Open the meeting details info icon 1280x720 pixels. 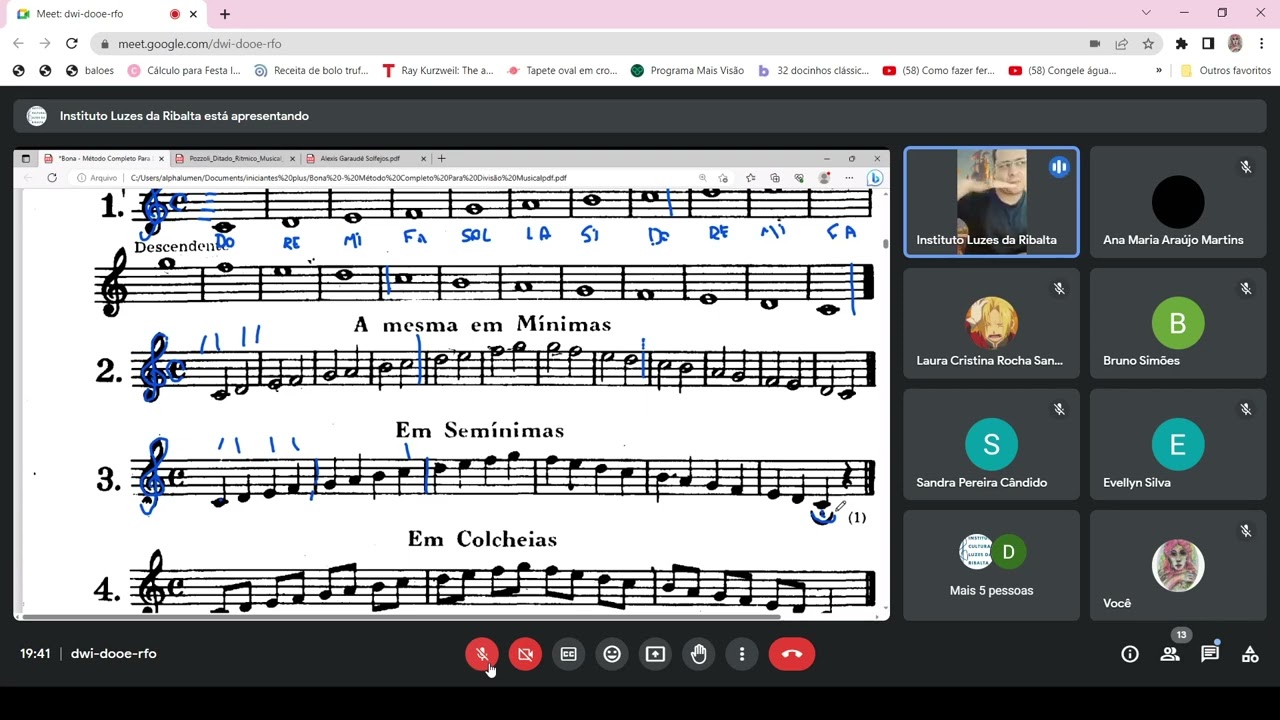pyautogui.click(x=1130, y=654)
